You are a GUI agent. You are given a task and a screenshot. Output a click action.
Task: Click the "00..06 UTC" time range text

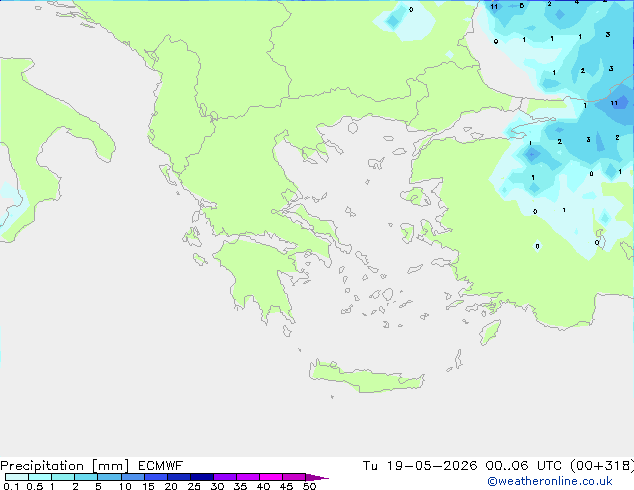(524, 466)
